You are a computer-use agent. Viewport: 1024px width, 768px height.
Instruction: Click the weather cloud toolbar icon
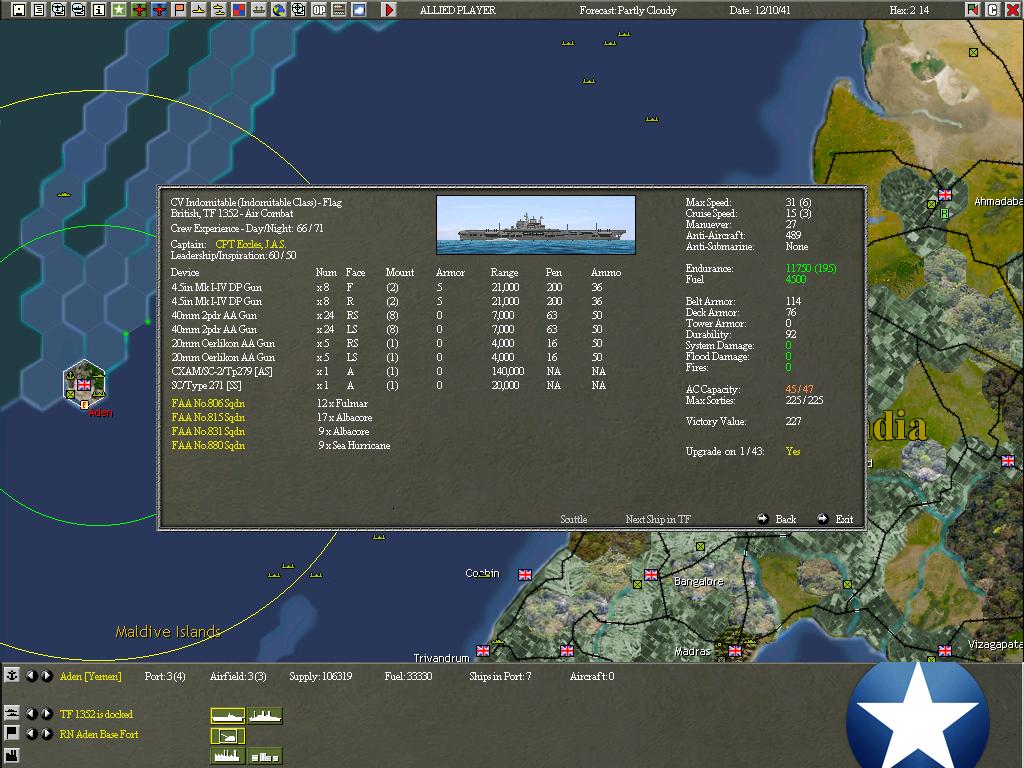[x=359, y=10]
